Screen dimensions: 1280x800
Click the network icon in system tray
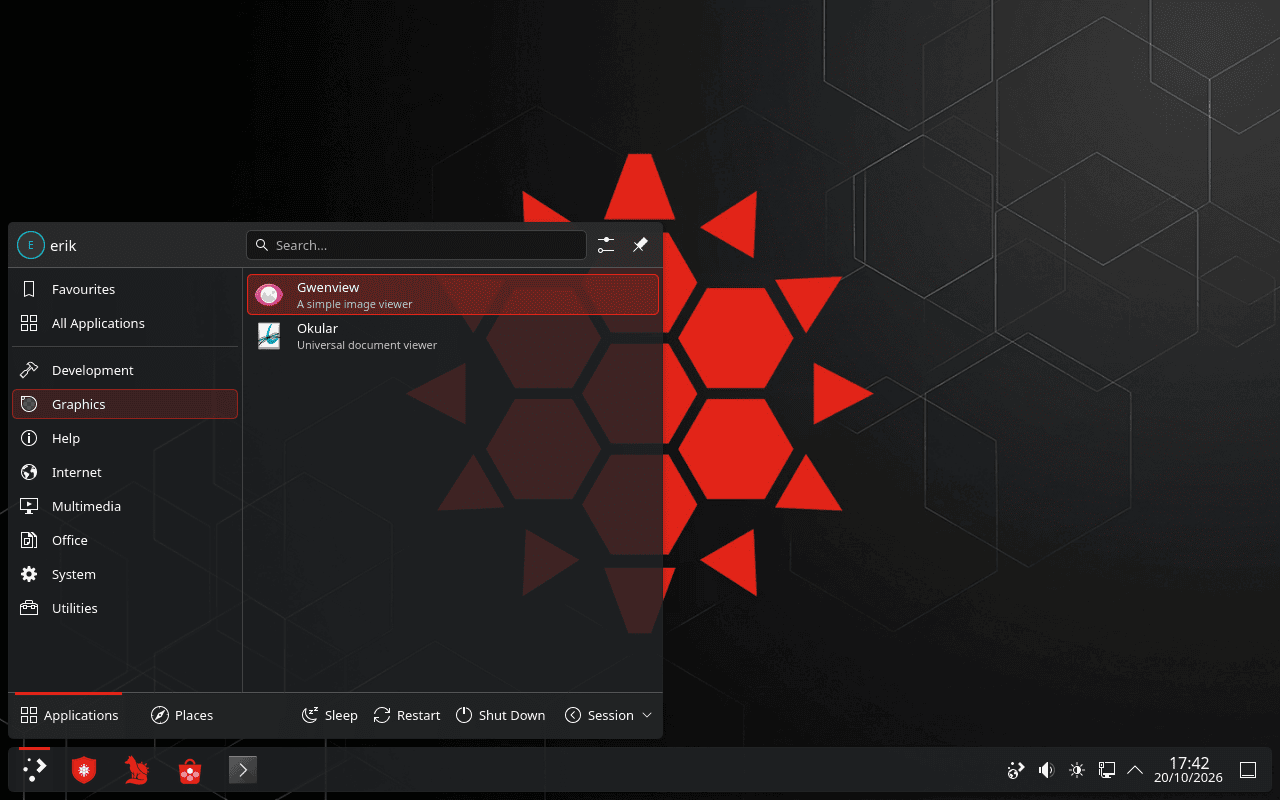(x=1107, y=770)
